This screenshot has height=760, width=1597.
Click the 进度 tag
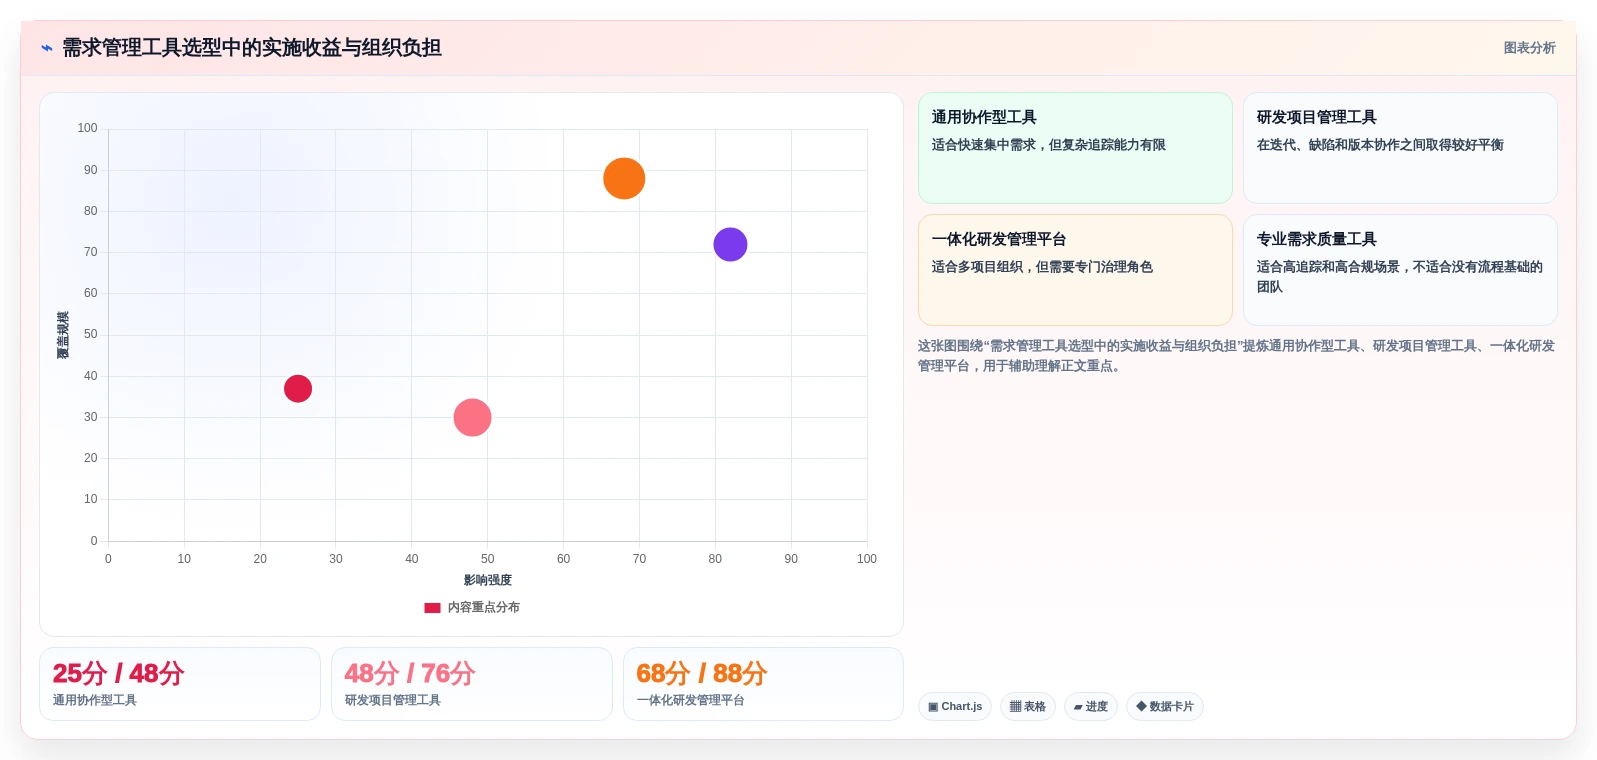point(1091,706)
